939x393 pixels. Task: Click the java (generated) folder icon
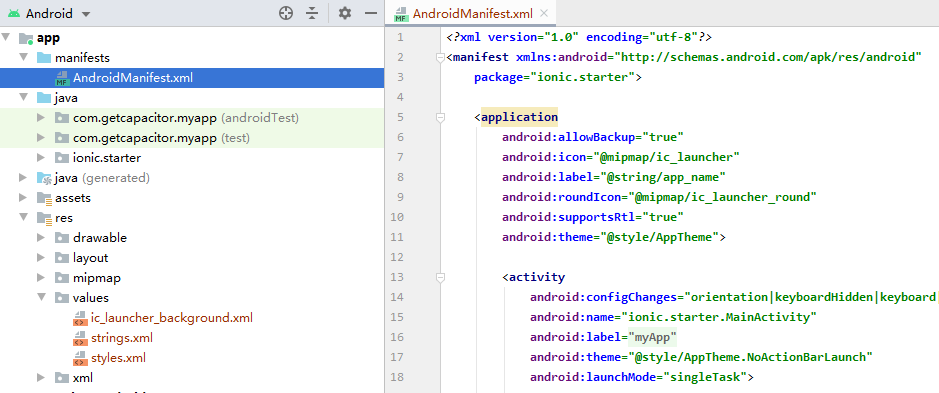[x=44, y=178]
